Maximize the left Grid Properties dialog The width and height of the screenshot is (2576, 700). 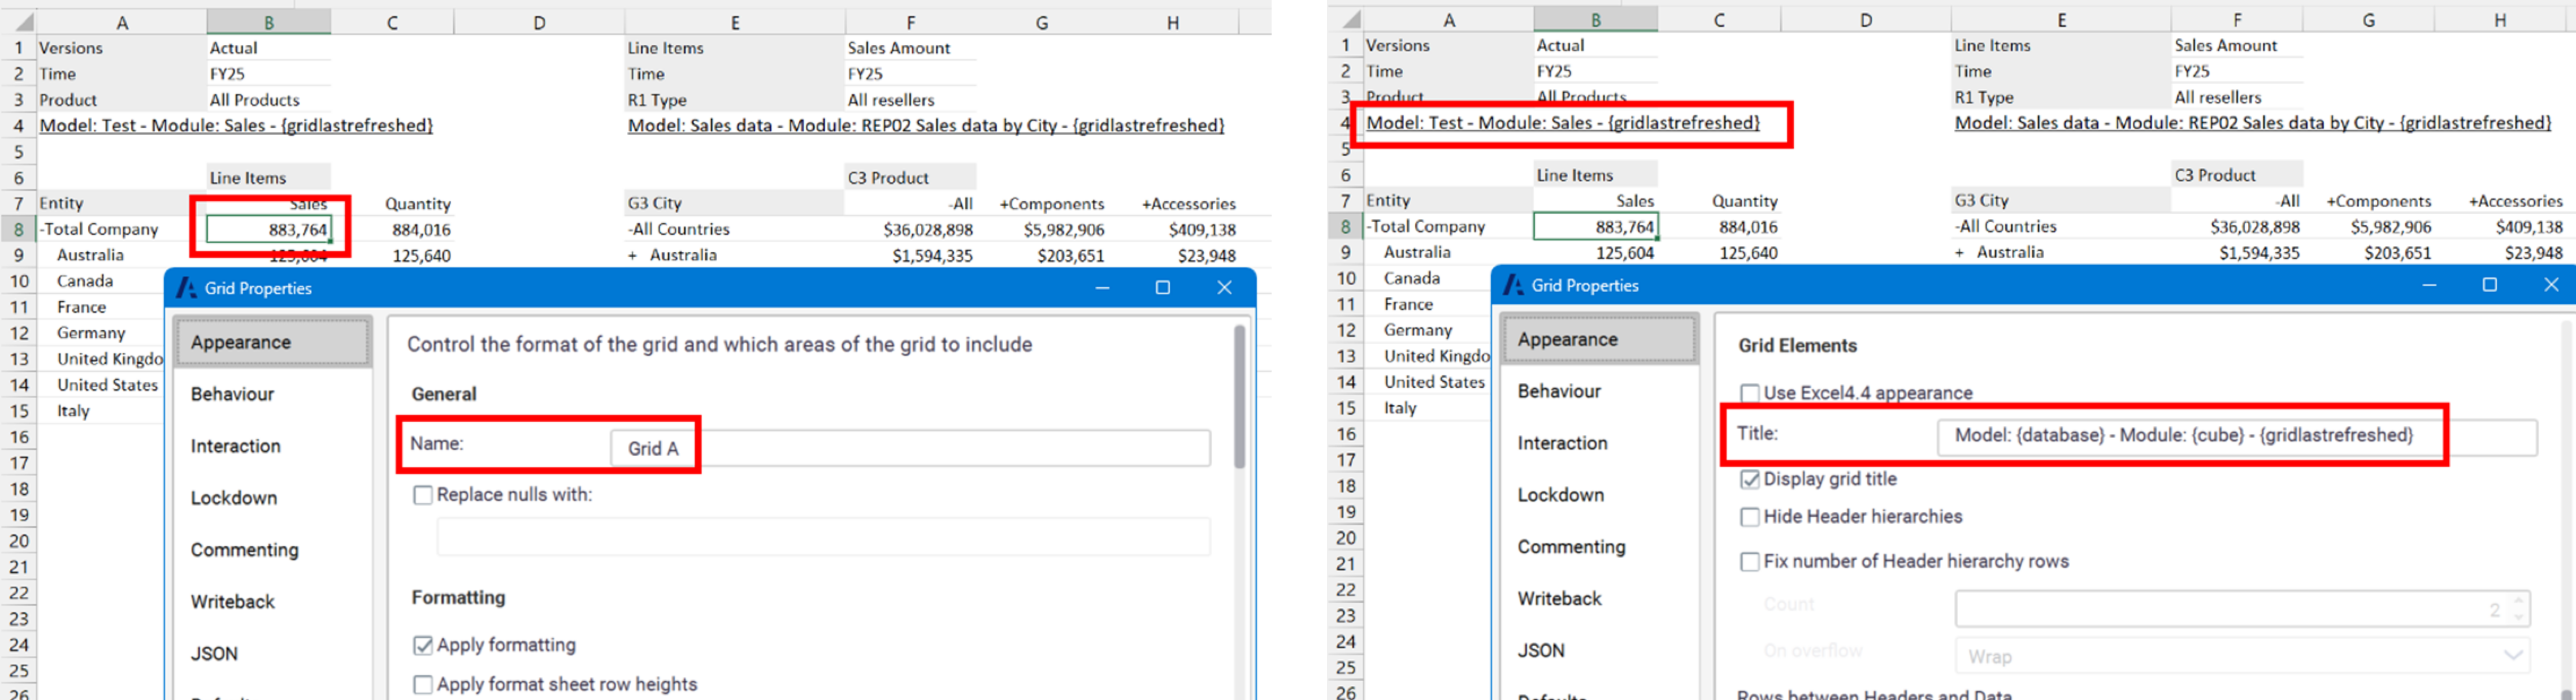1162,288
